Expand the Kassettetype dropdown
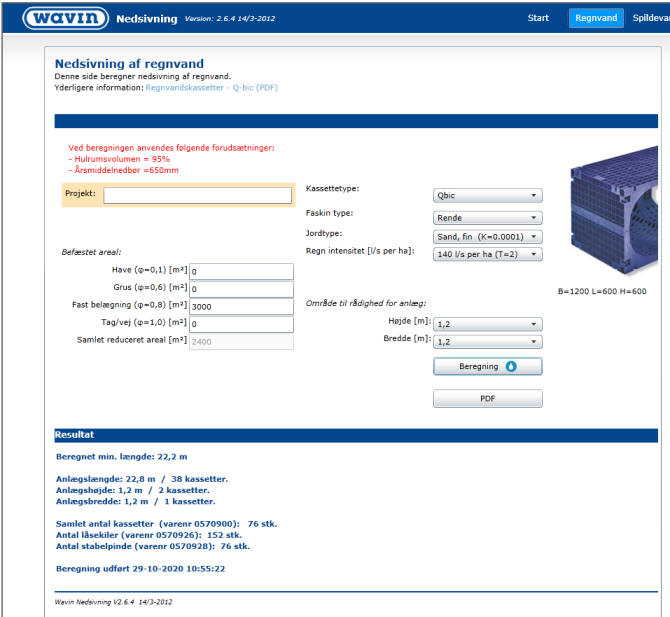 point(487,196)
